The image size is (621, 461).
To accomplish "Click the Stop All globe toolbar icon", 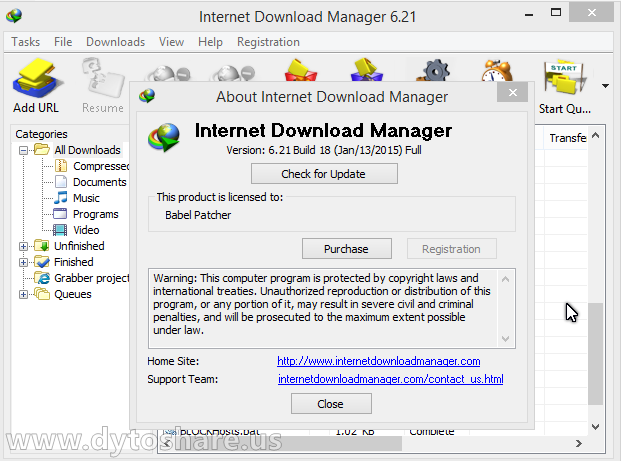I will (234, 74).
